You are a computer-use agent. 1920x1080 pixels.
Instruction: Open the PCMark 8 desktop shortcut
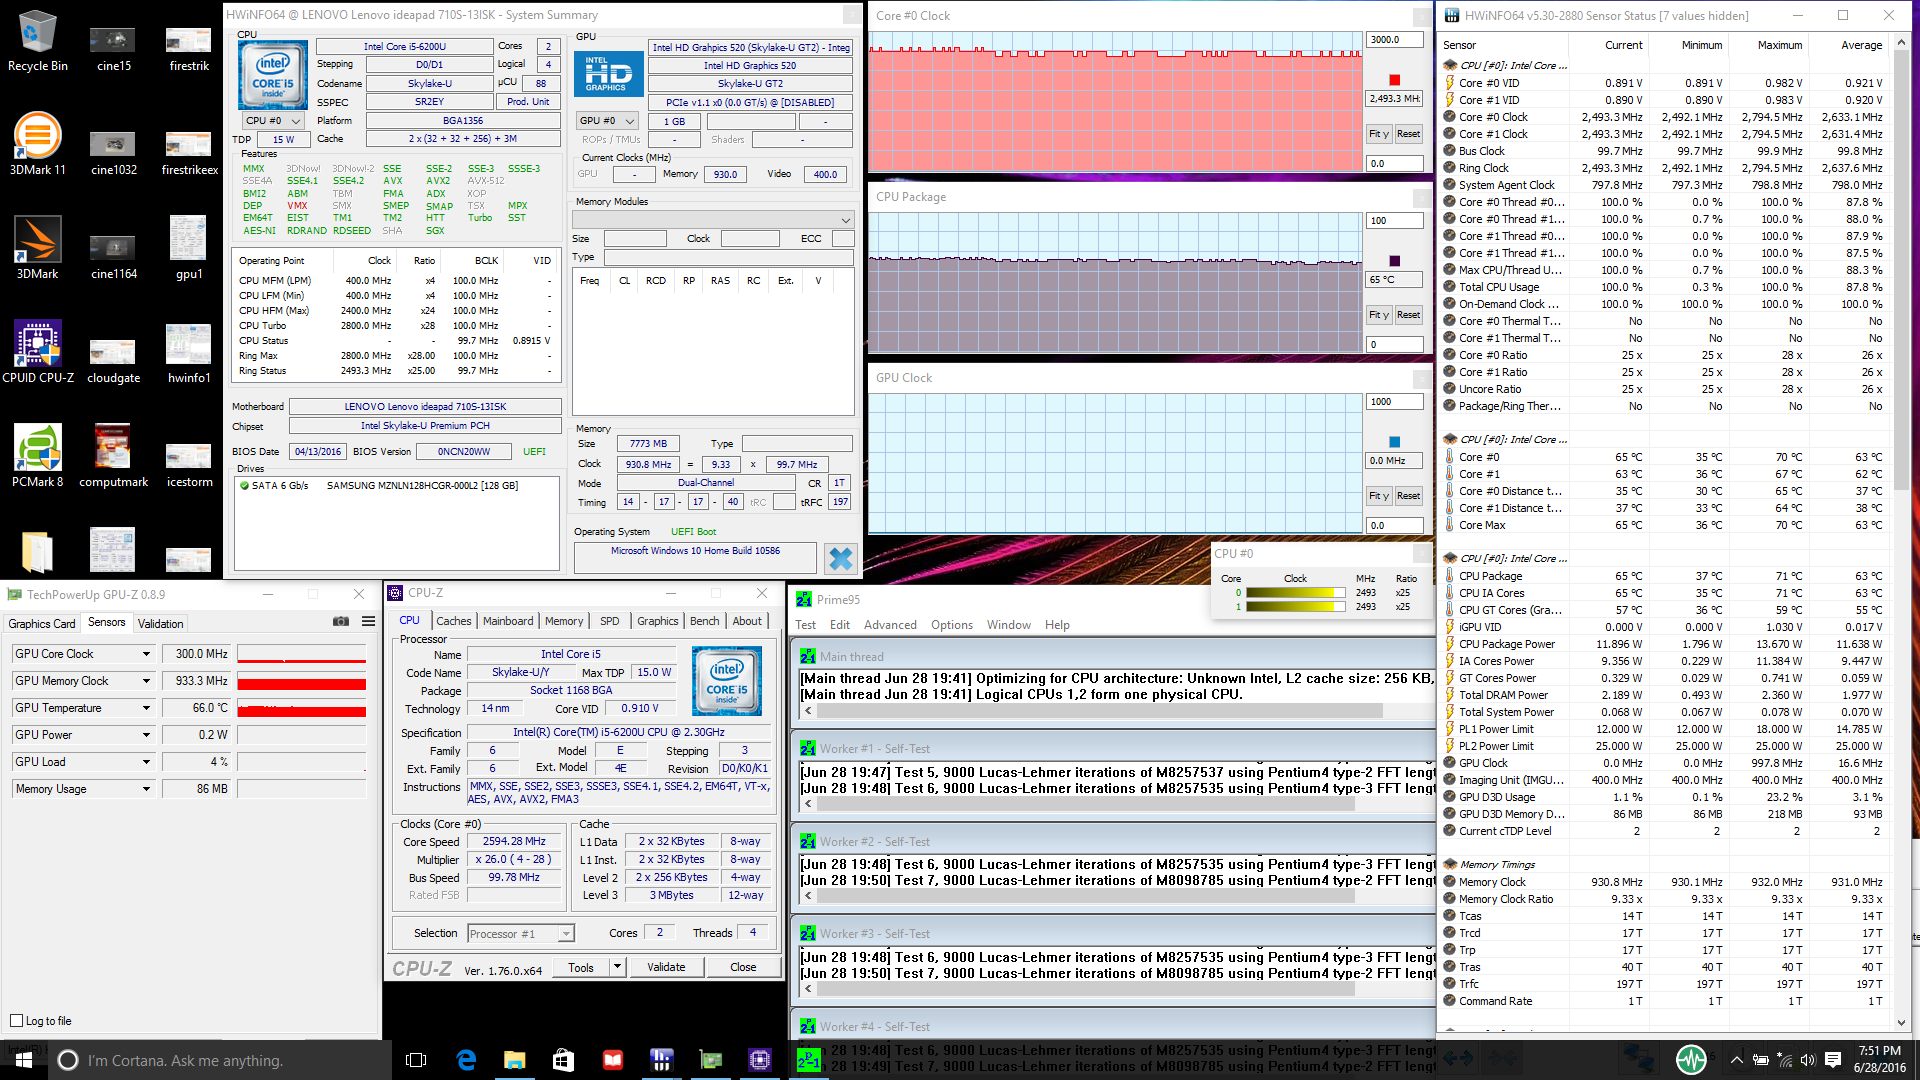pyautogui.click(x=37, y=456)
